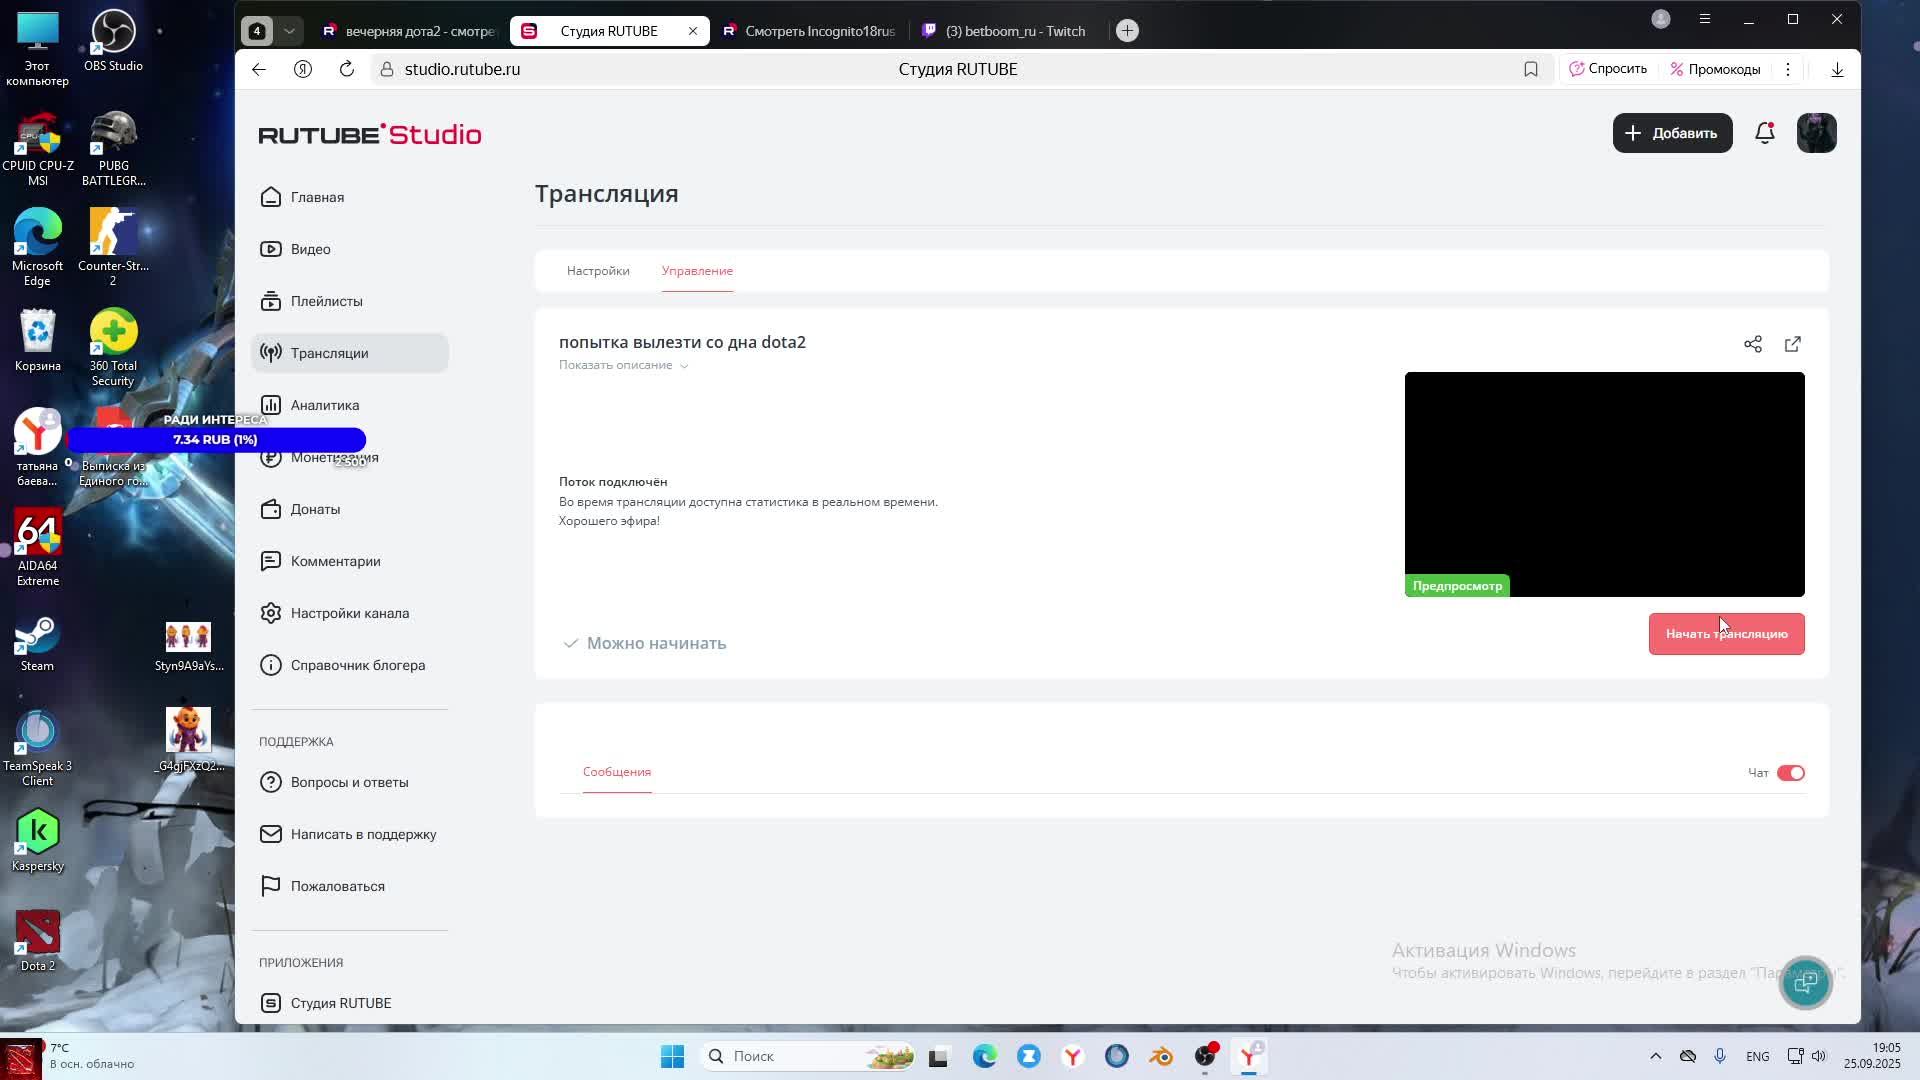Click the profile avatar in the header
The height and width of the screenshot is (1080, 1920).
(1816, 133)
